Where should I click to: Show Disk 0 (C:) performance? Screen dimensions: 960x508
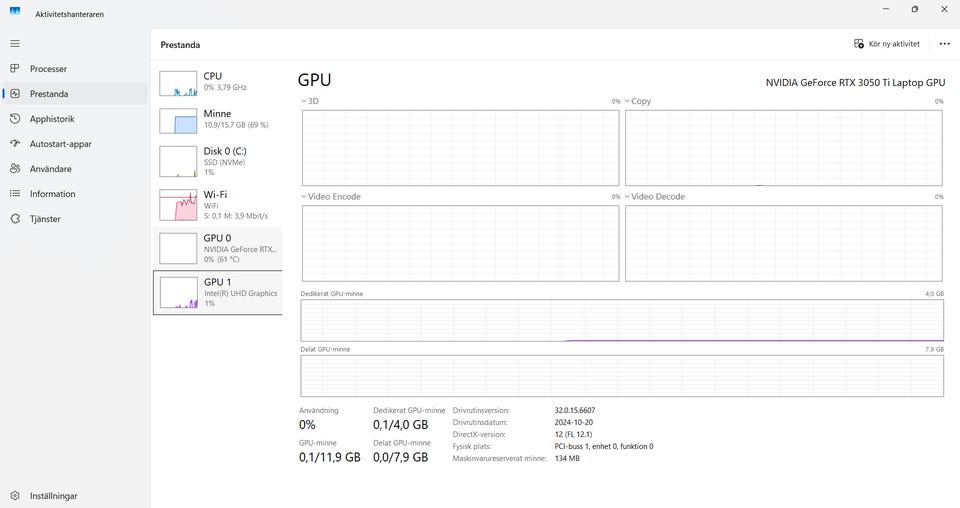pyautogui.click(x=218, y=160)
